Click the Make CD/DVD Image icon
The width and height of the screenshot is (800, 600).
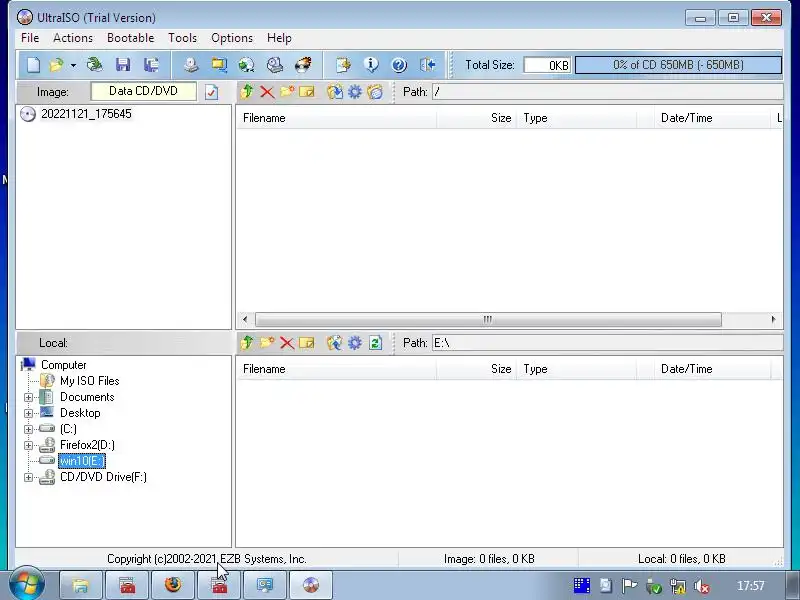(x=191, y=65)
